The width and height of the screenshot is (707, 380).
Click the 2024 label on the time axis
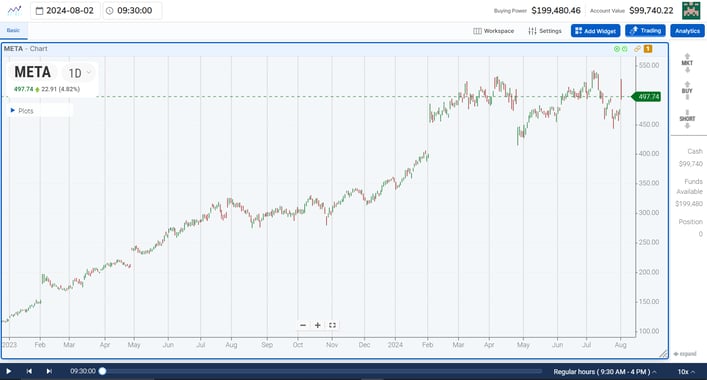click(x=395, y=345)
